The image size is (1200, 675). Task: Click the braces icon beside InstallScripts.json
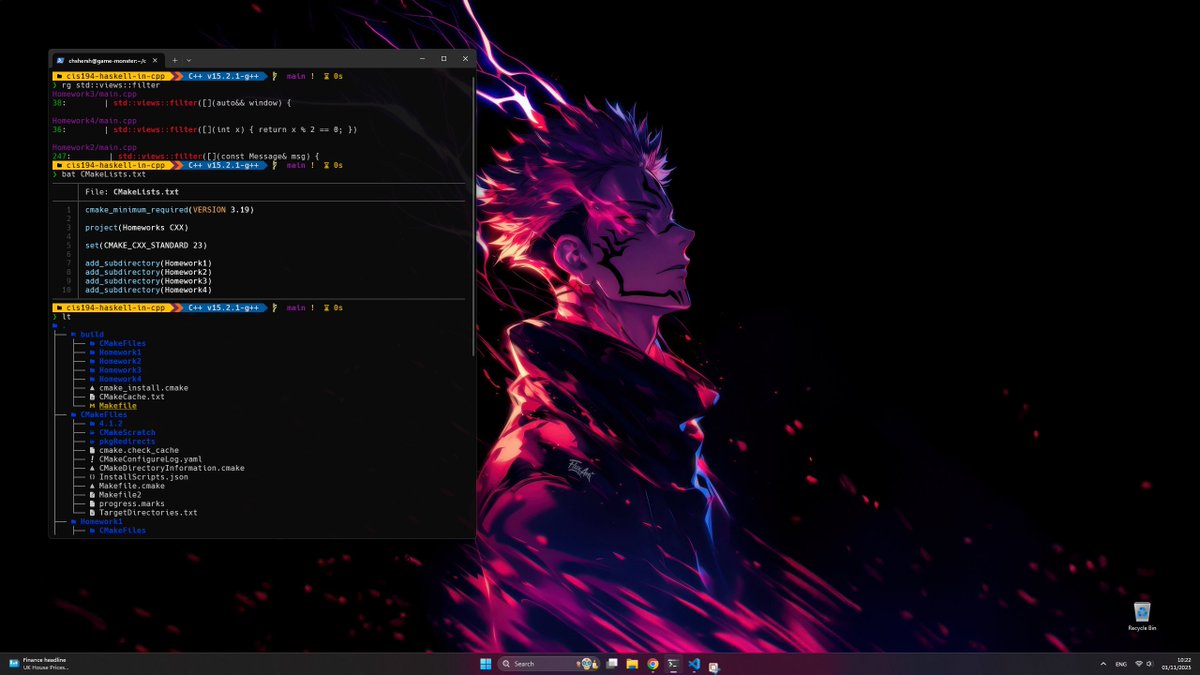92,477
